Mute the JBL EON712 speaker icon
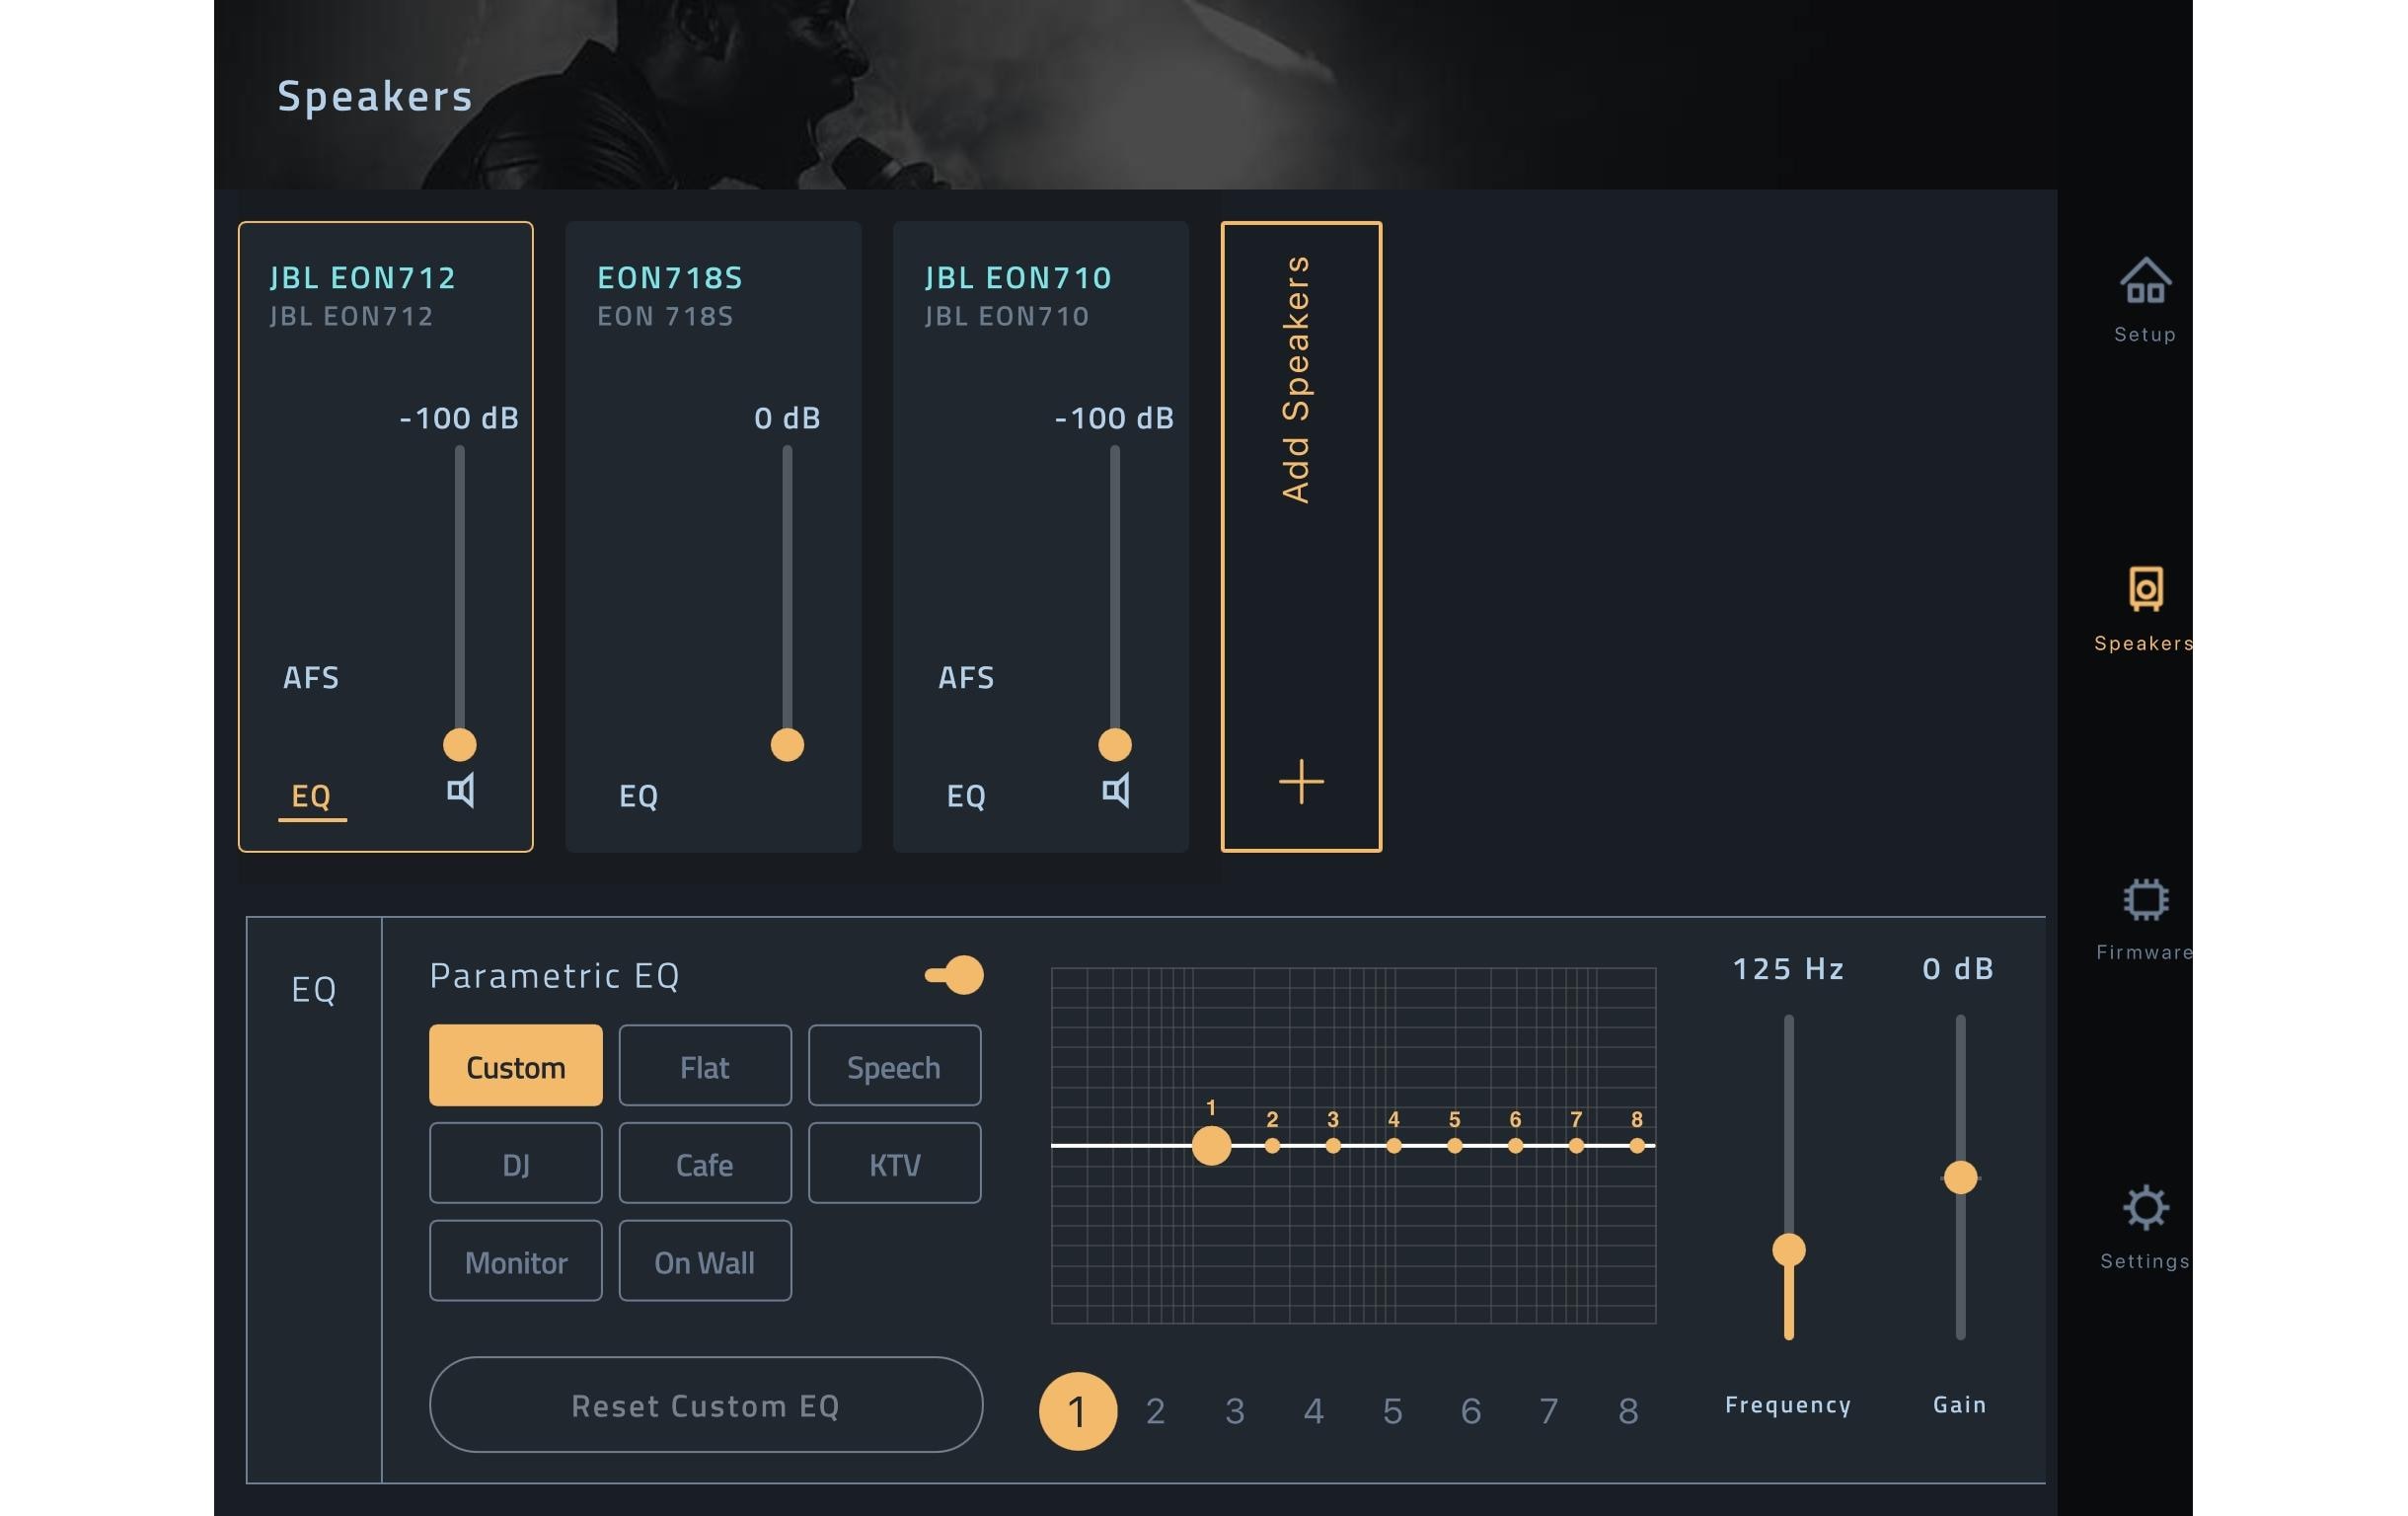This screenshot has height=1516, width=2408. tap(461, 791)
